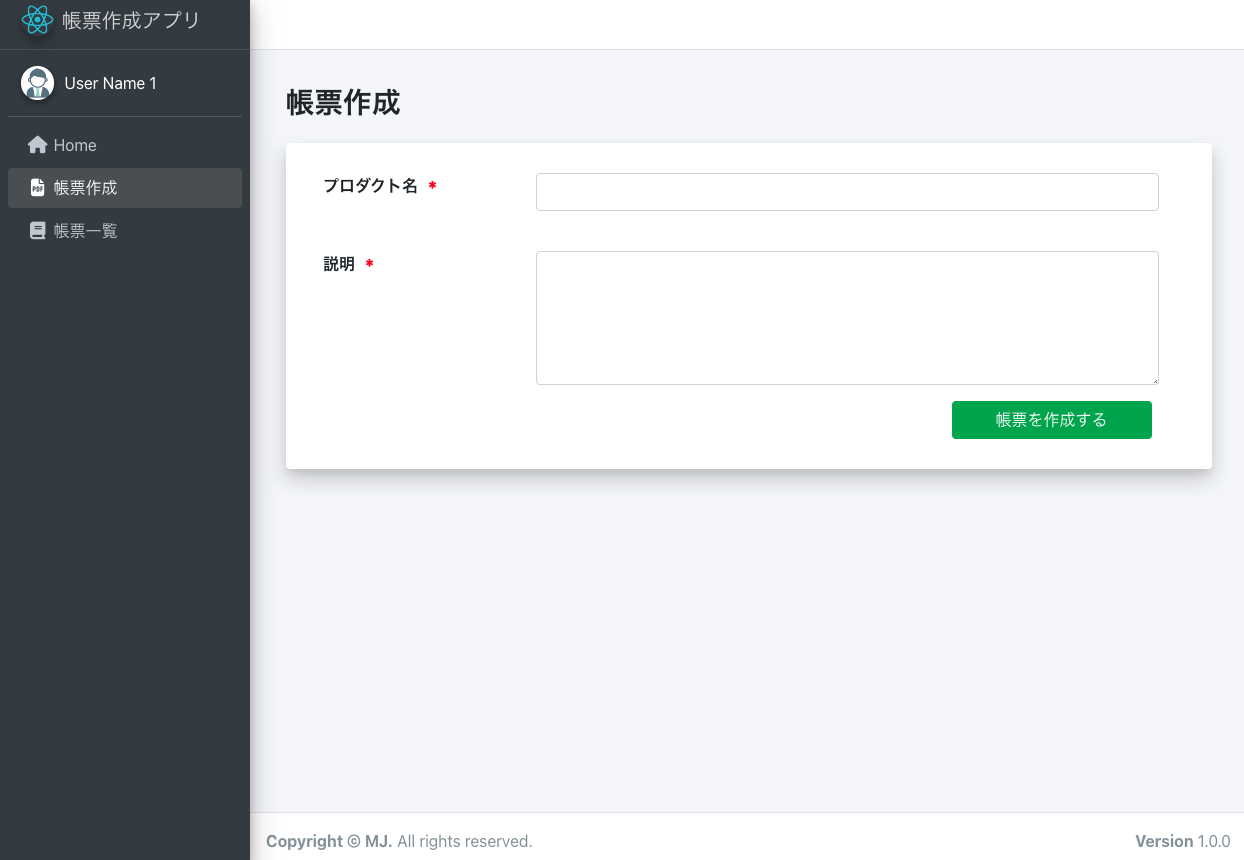The width and height of the screenshot is (1244, 860).
Task: Click the React logo in the header
Action: click(x=37, y=19)
